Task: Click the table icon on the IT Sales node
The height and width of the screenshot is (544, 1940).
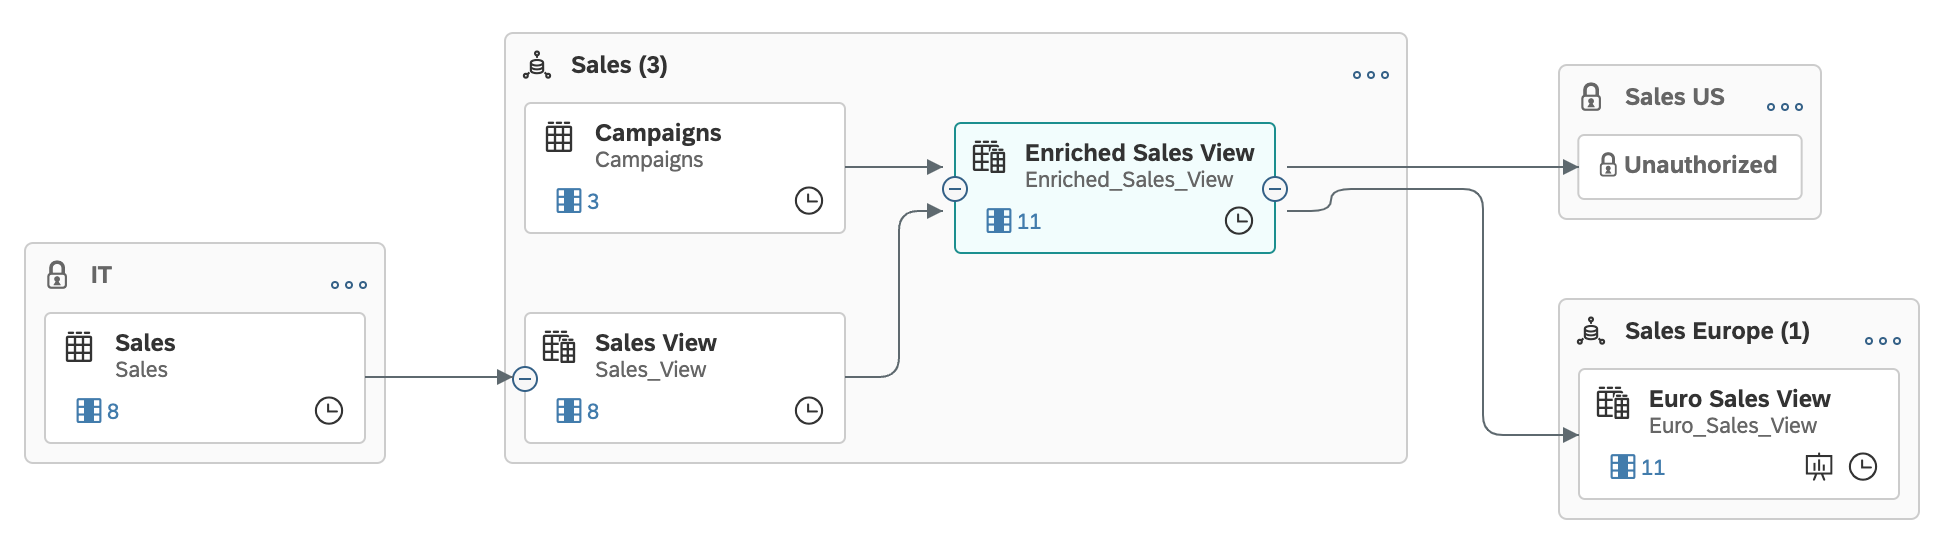Action: (x=79, y=347)
